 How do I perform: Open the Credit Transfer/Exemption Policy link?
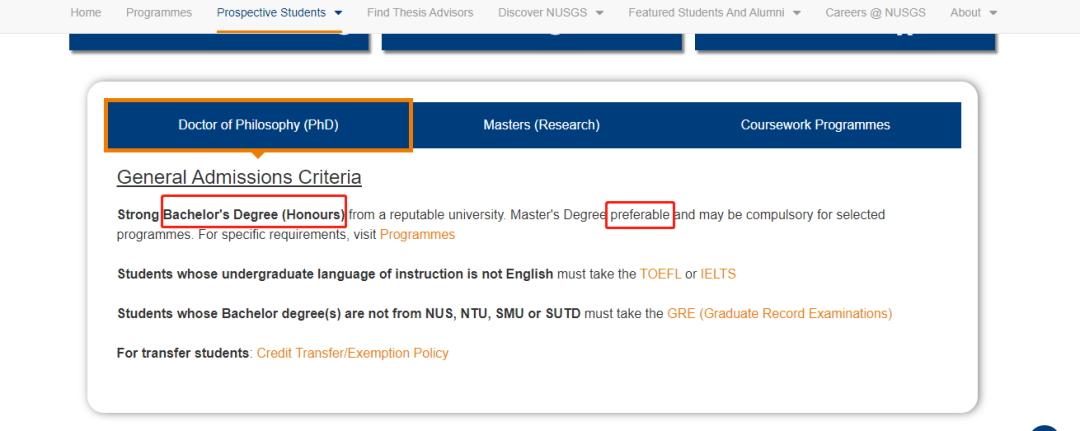353,353
